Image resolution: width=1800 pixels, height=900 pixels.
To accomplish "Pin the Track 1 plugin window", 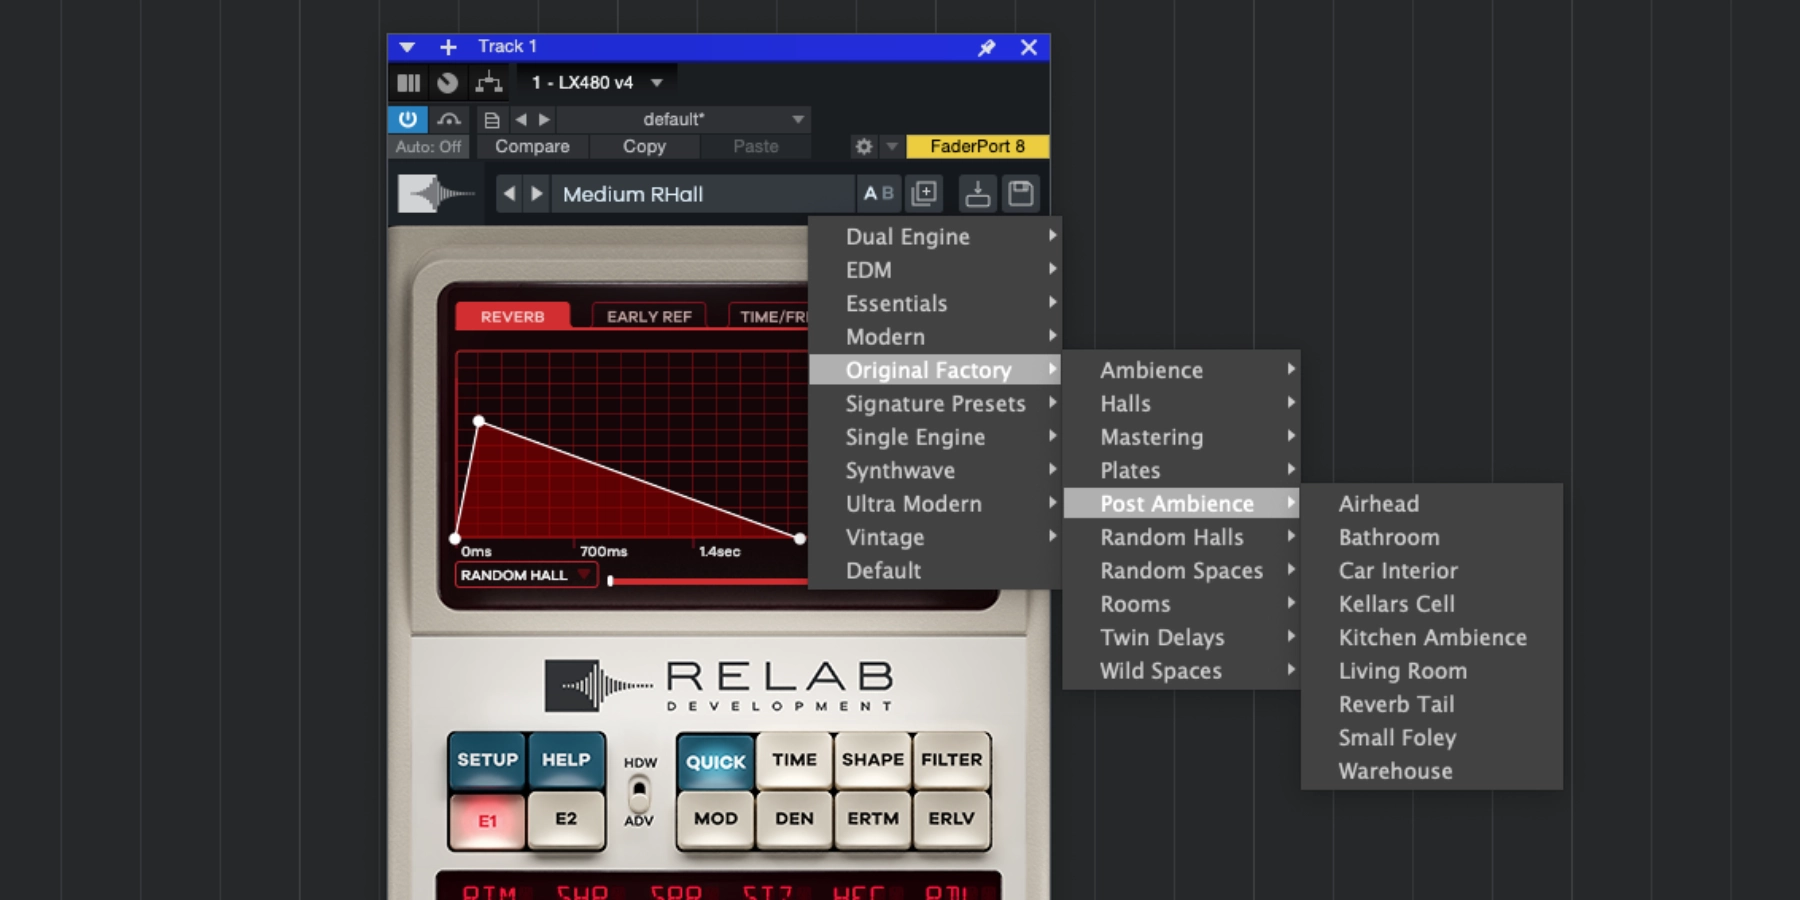I will click(986, 47).
